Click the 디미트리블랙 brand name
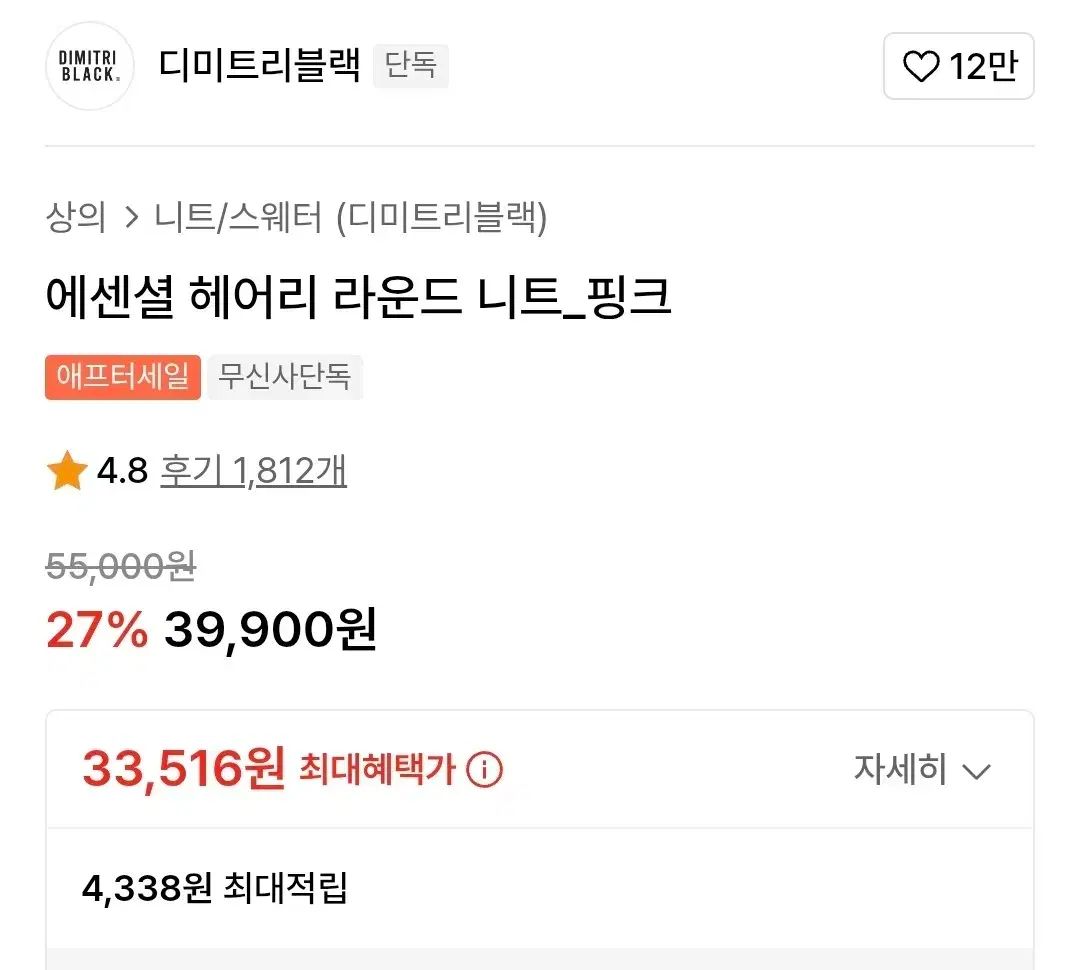 (x=259, y=65)
